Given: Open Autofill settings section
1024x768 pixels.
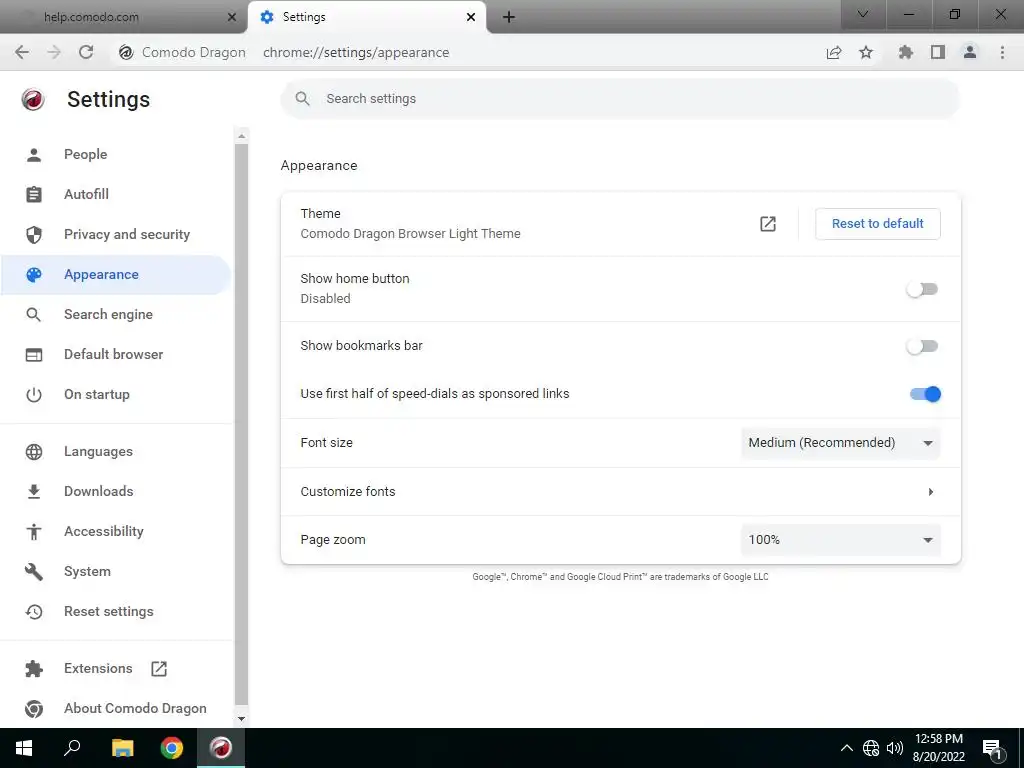Looking at the screenshot, I should (116, 195).
